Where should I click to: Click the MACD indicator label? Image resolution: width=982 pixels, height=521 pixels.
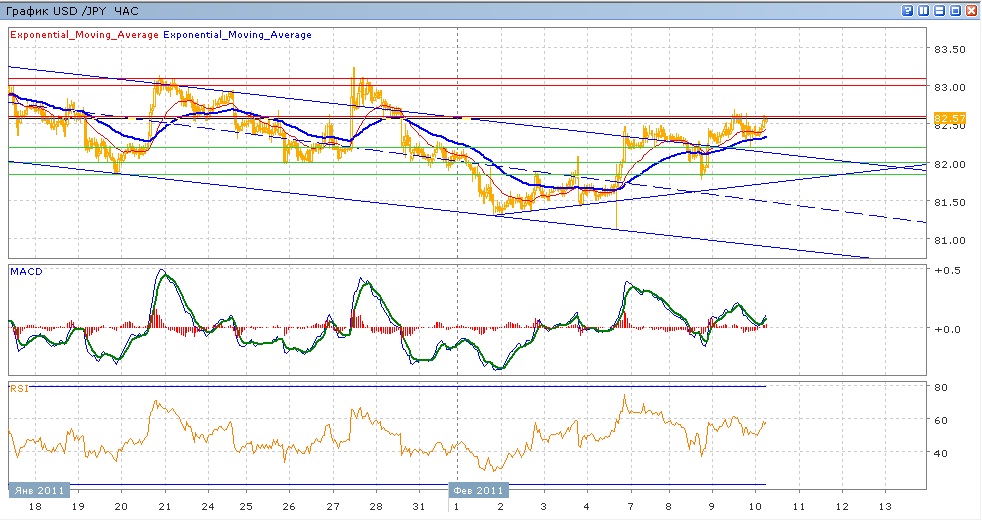pyautogui.click(x=24, y=272)
